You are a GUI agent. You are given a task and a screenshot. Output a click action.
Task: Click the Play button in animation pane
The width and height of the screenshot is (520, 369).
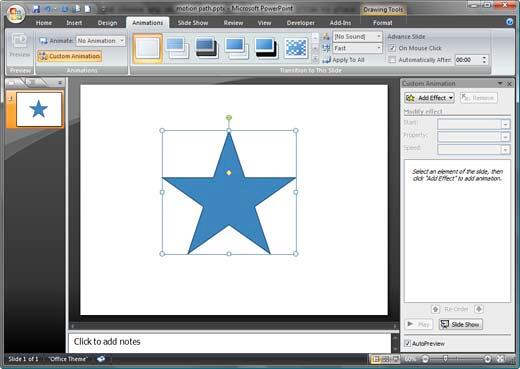[418, 324]
